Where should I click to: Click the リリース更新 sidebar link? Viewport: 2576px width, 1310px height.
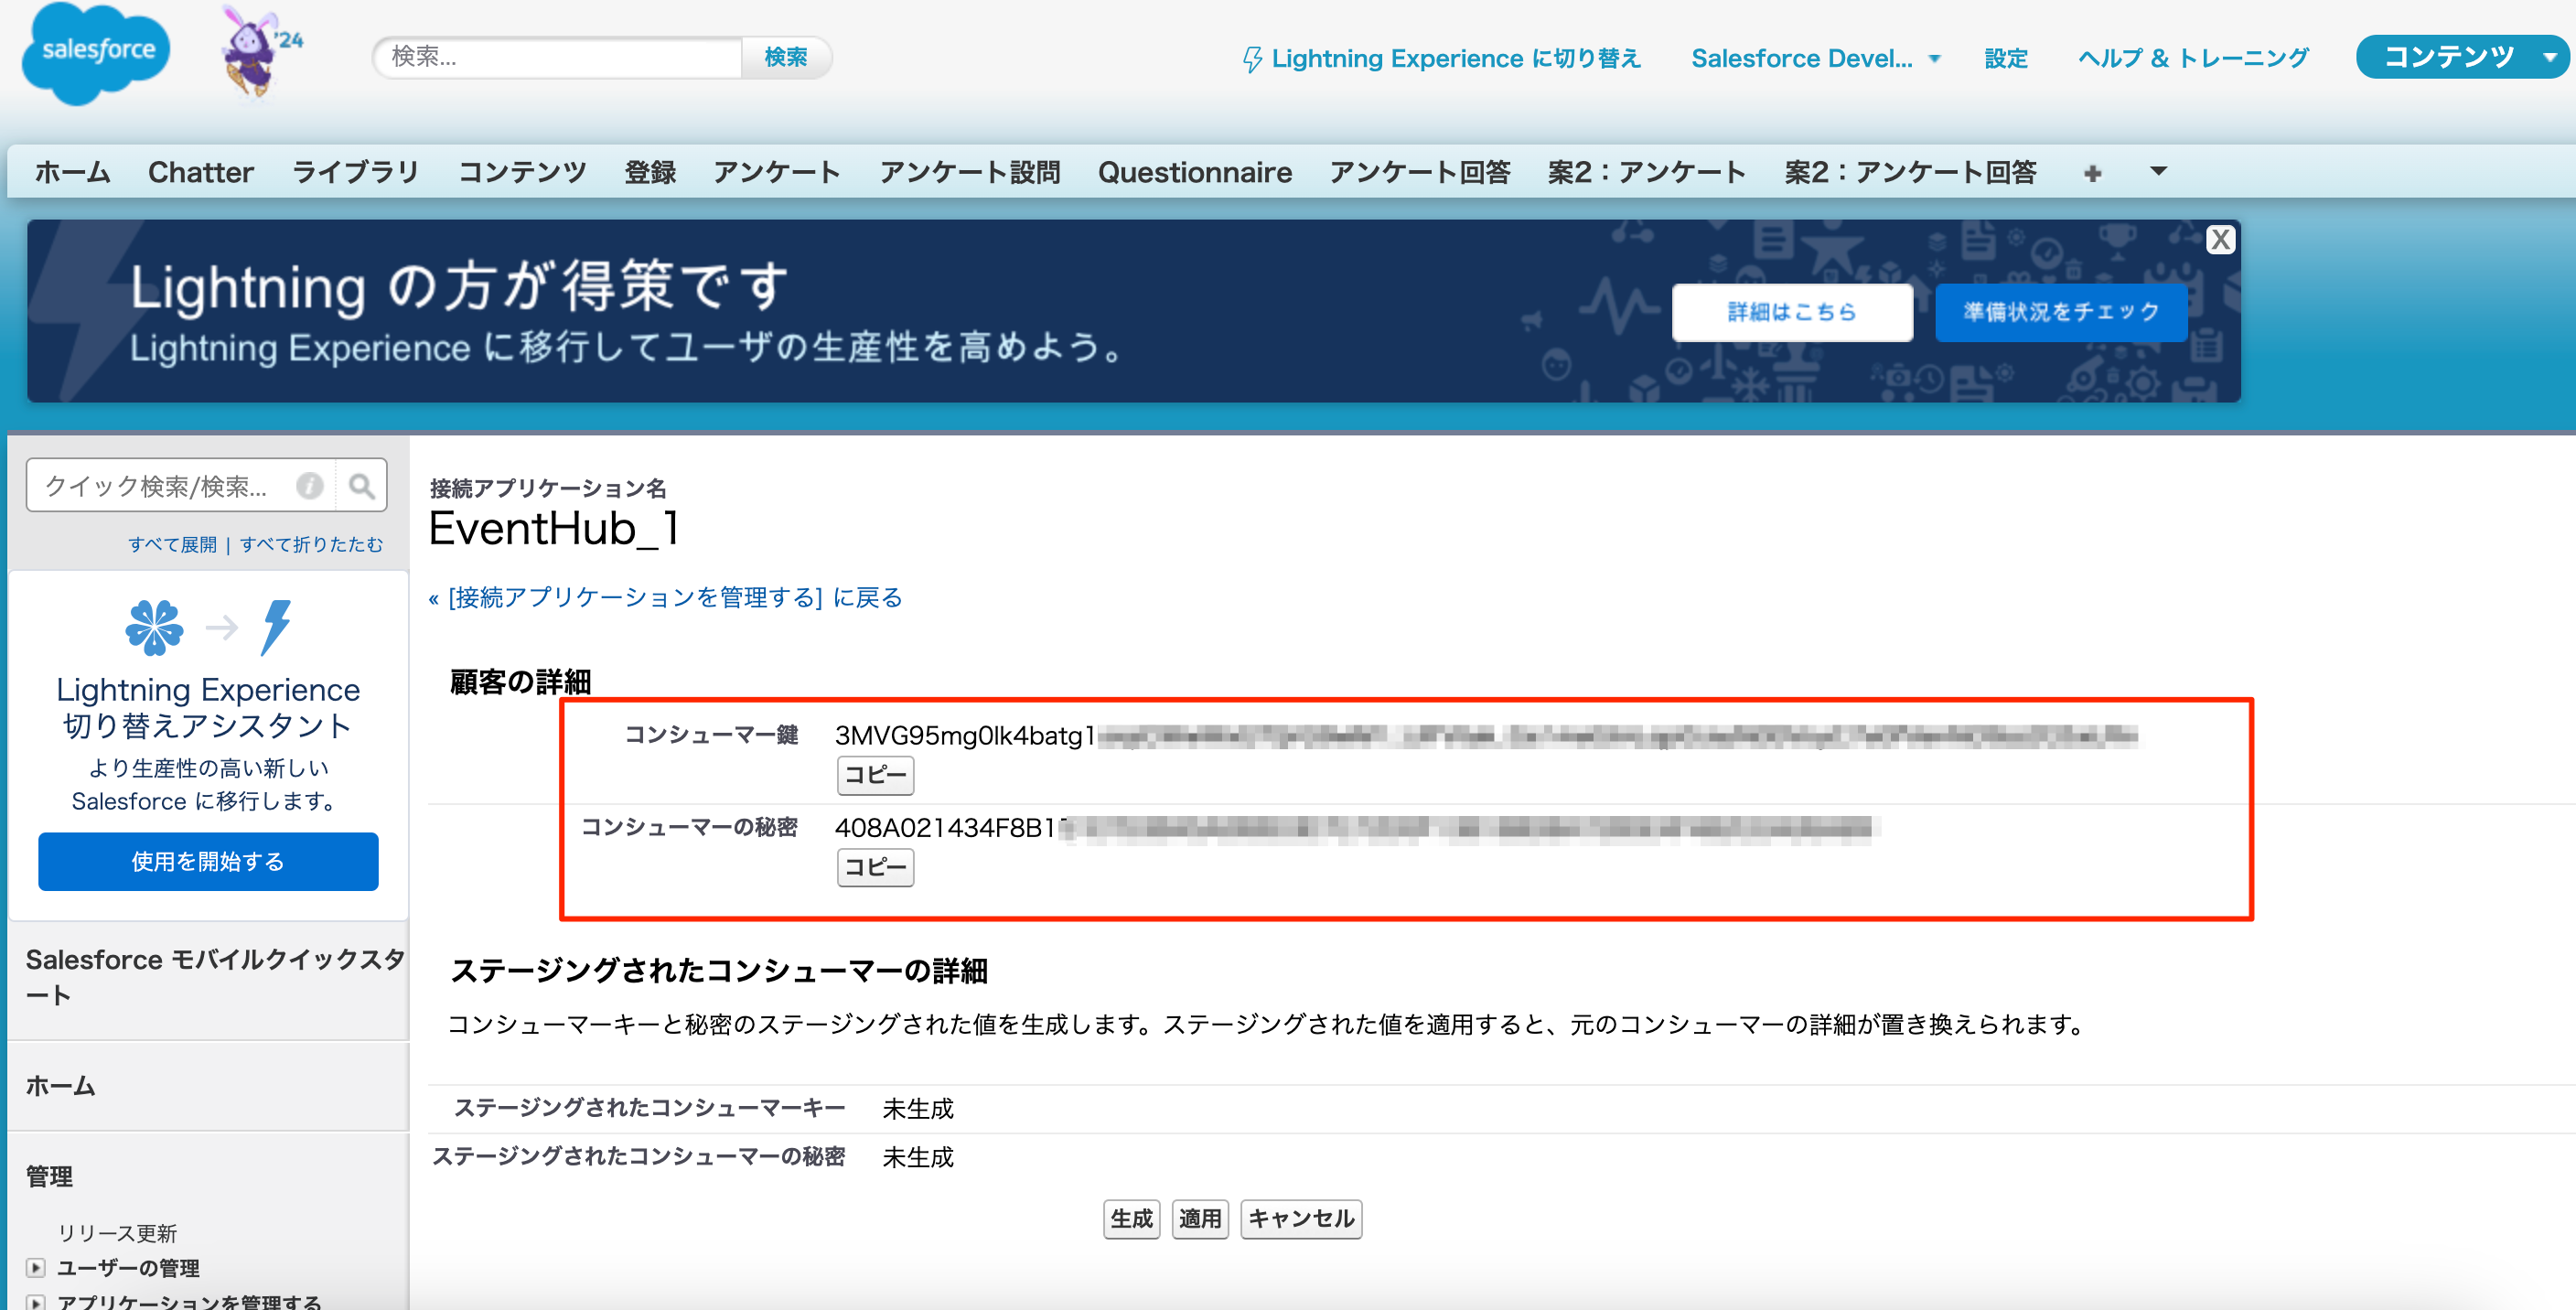coord(117,1233)
